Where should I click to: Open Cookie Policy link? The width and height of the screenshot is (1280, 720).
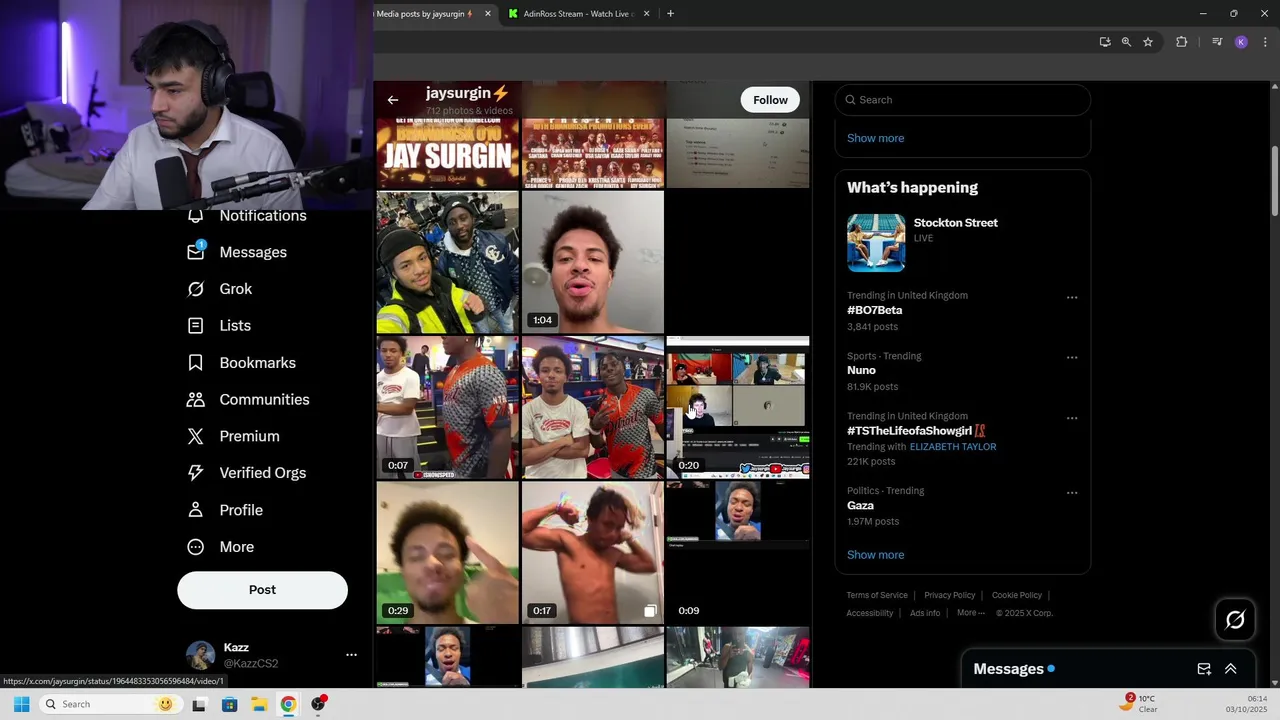[1016, 595]
